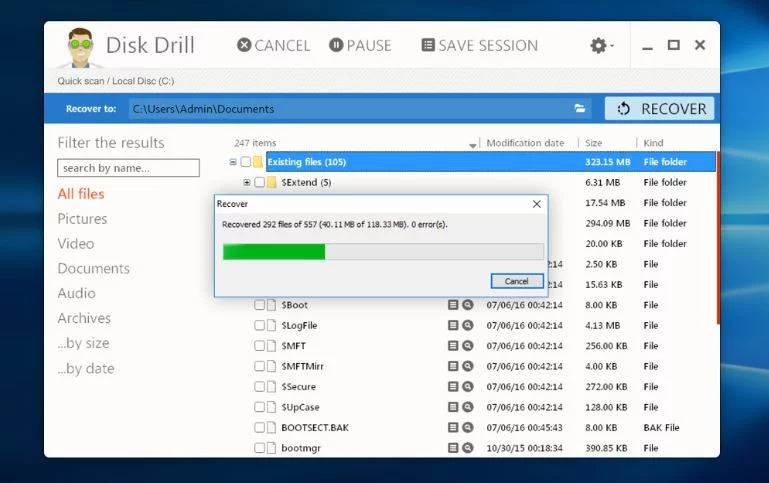Click the hex view icon for bootmgr
769x483 pixels.
pyautogui.click(x=453, y=448)
